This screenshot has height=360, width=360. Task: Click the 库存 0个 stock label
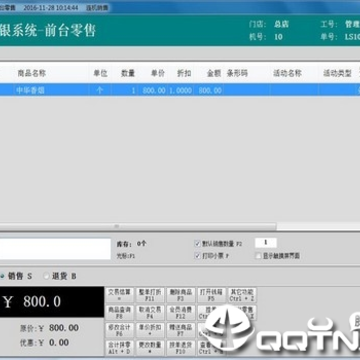(131, 244)
